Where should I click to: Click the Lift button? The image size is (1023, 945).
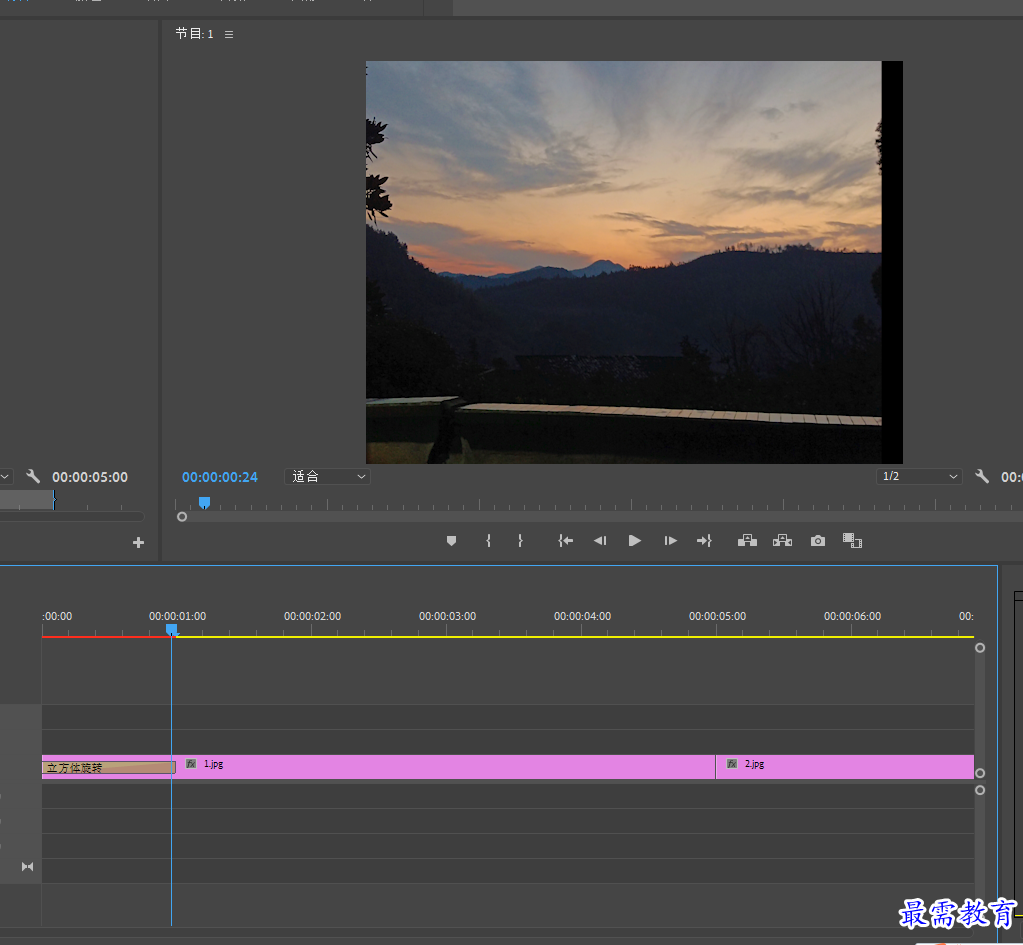pyautogui.click(x=747, y=540)
